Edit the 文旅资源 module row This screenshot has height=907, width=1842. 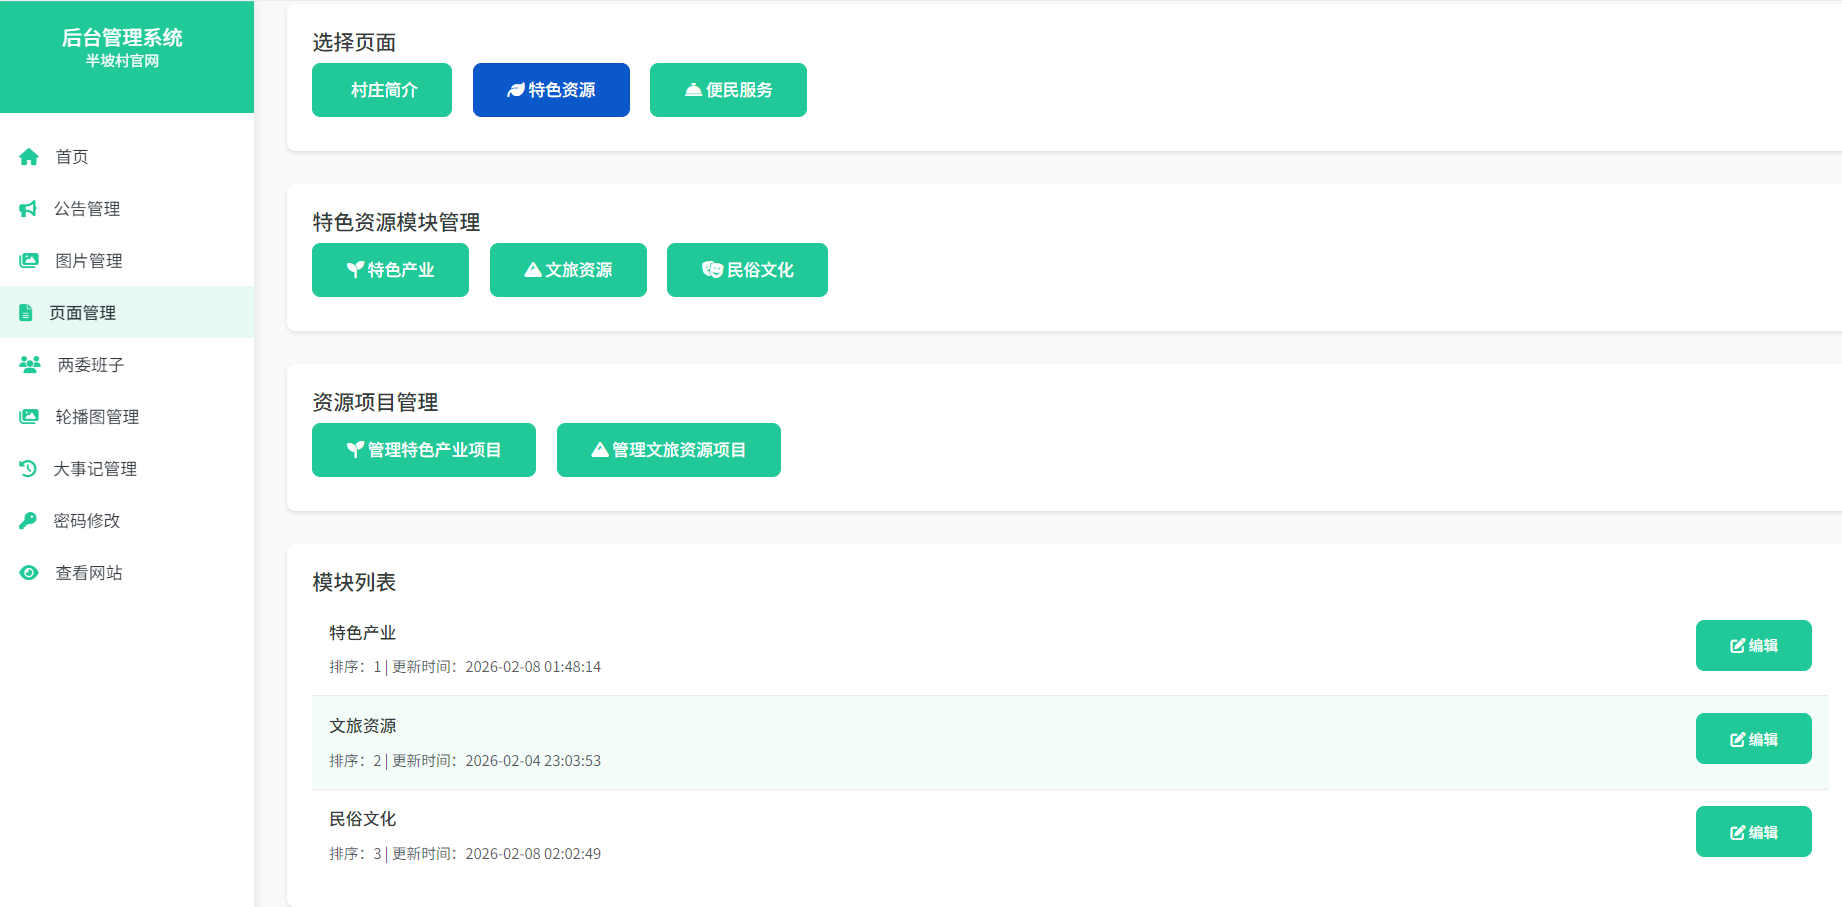pos(1753,739)
